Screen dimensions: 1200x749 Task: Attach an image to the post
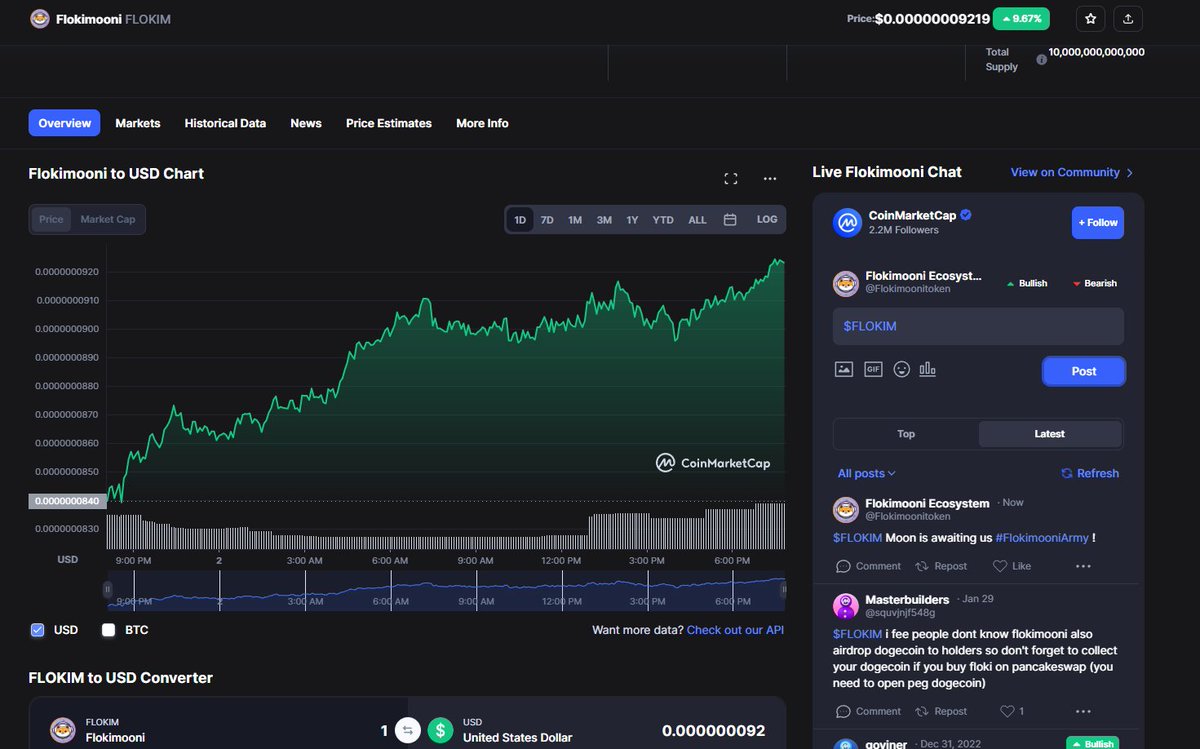point(844,369)
